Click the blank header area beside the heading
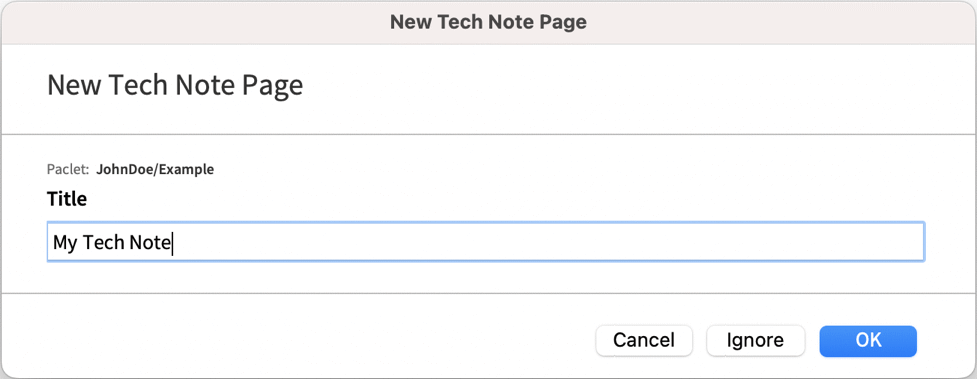The width and height of the screenshot is (979, 381). (624, 87)
